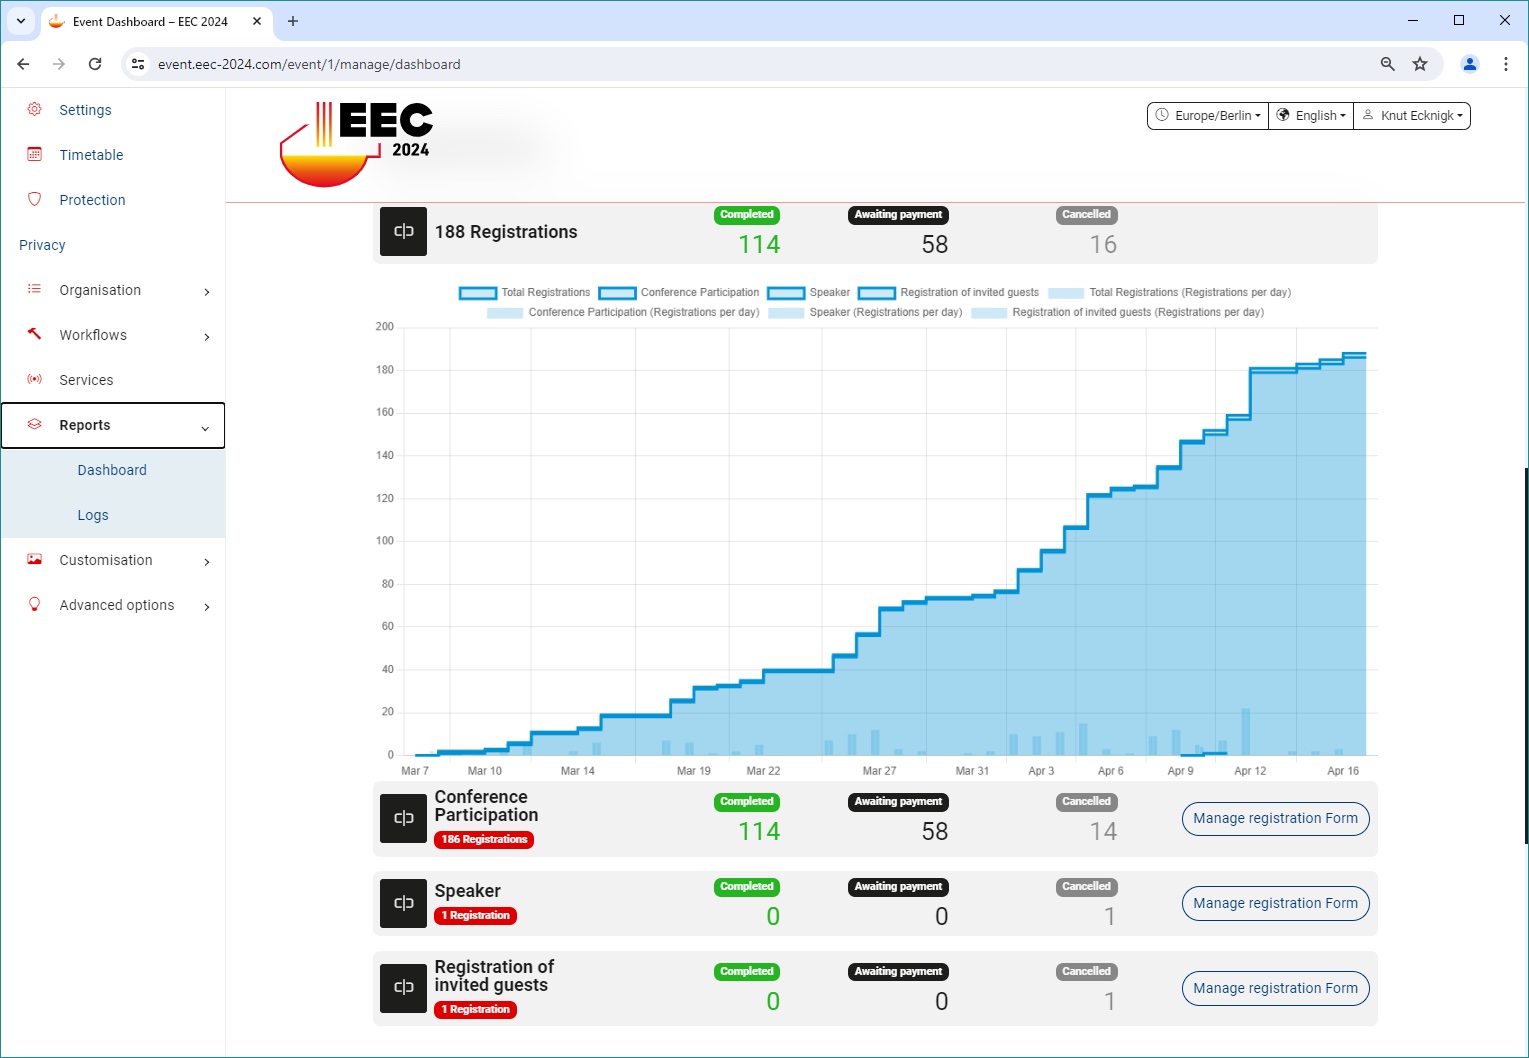Click the browser zoom magnifier icon

pyautogui.click(x=1387, y=64)
